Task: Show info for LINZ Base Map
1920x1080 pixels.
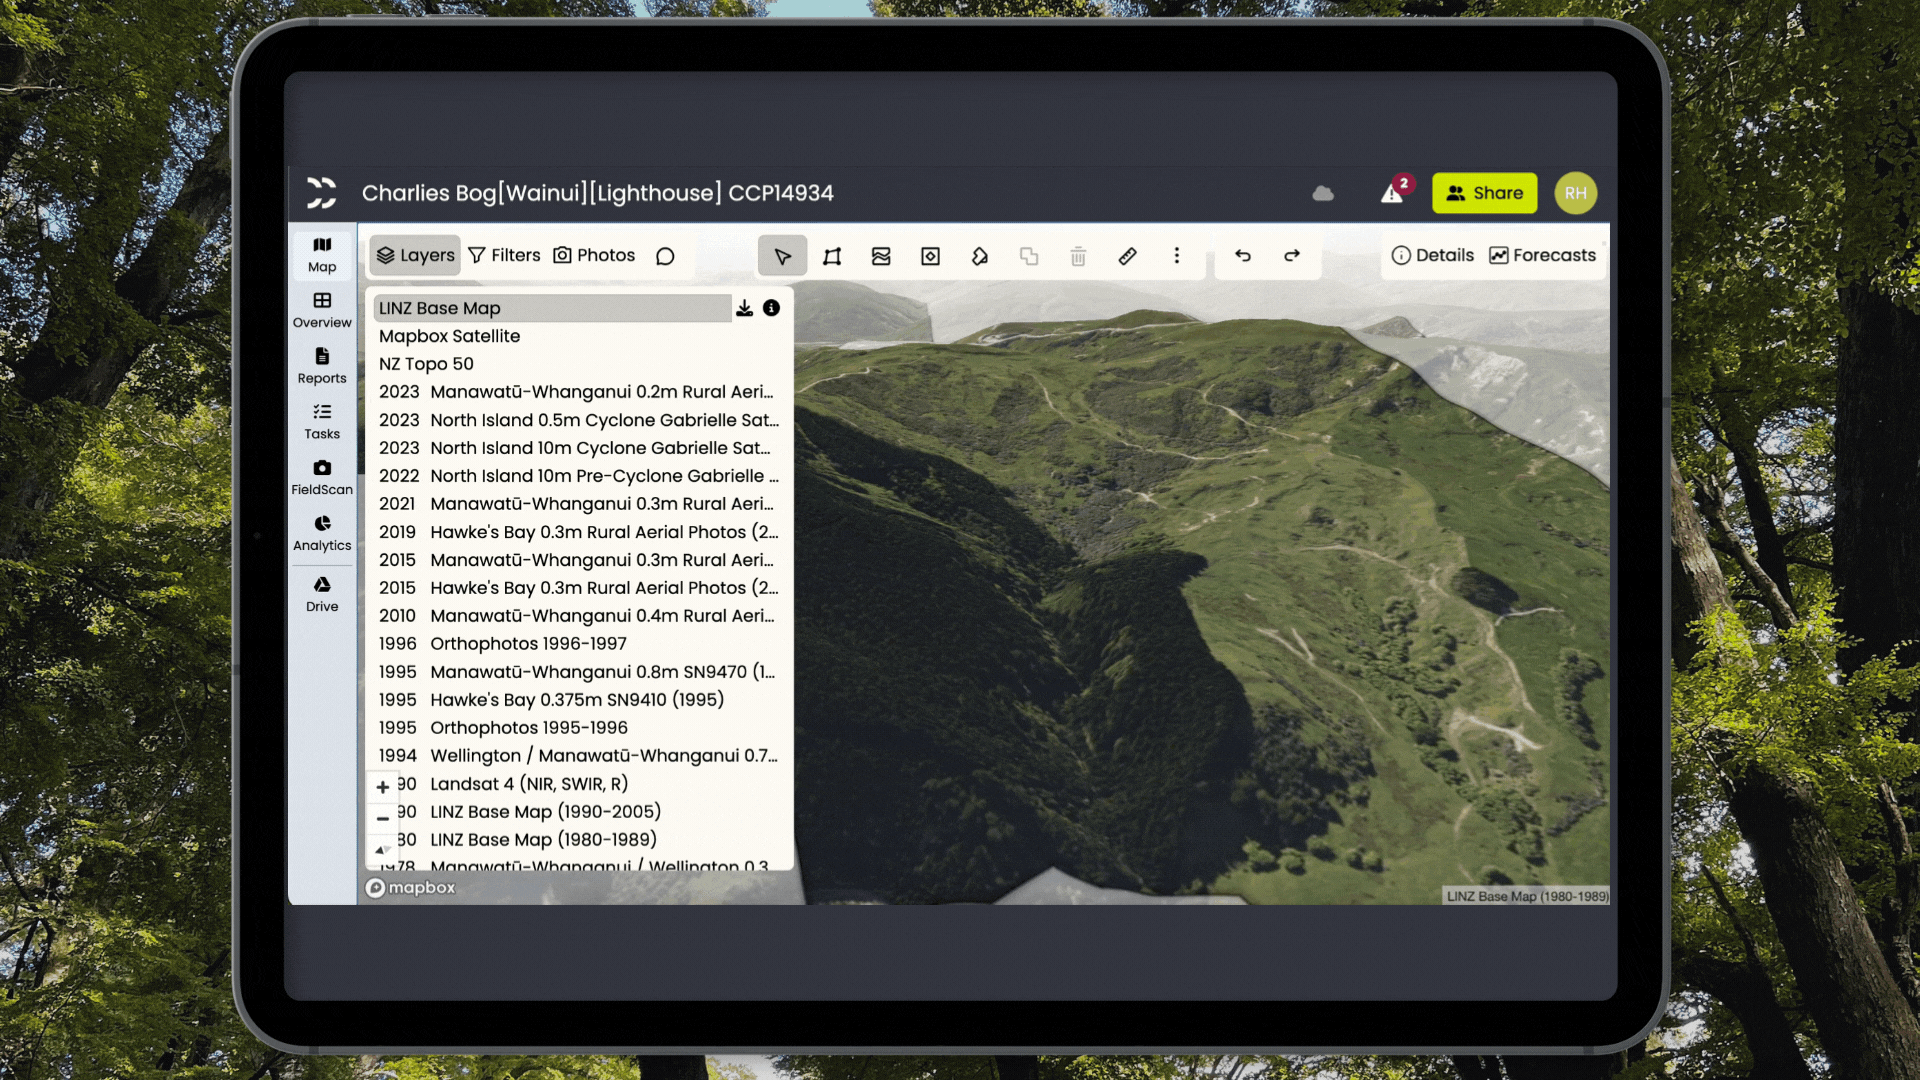Action: coord(772,308)
